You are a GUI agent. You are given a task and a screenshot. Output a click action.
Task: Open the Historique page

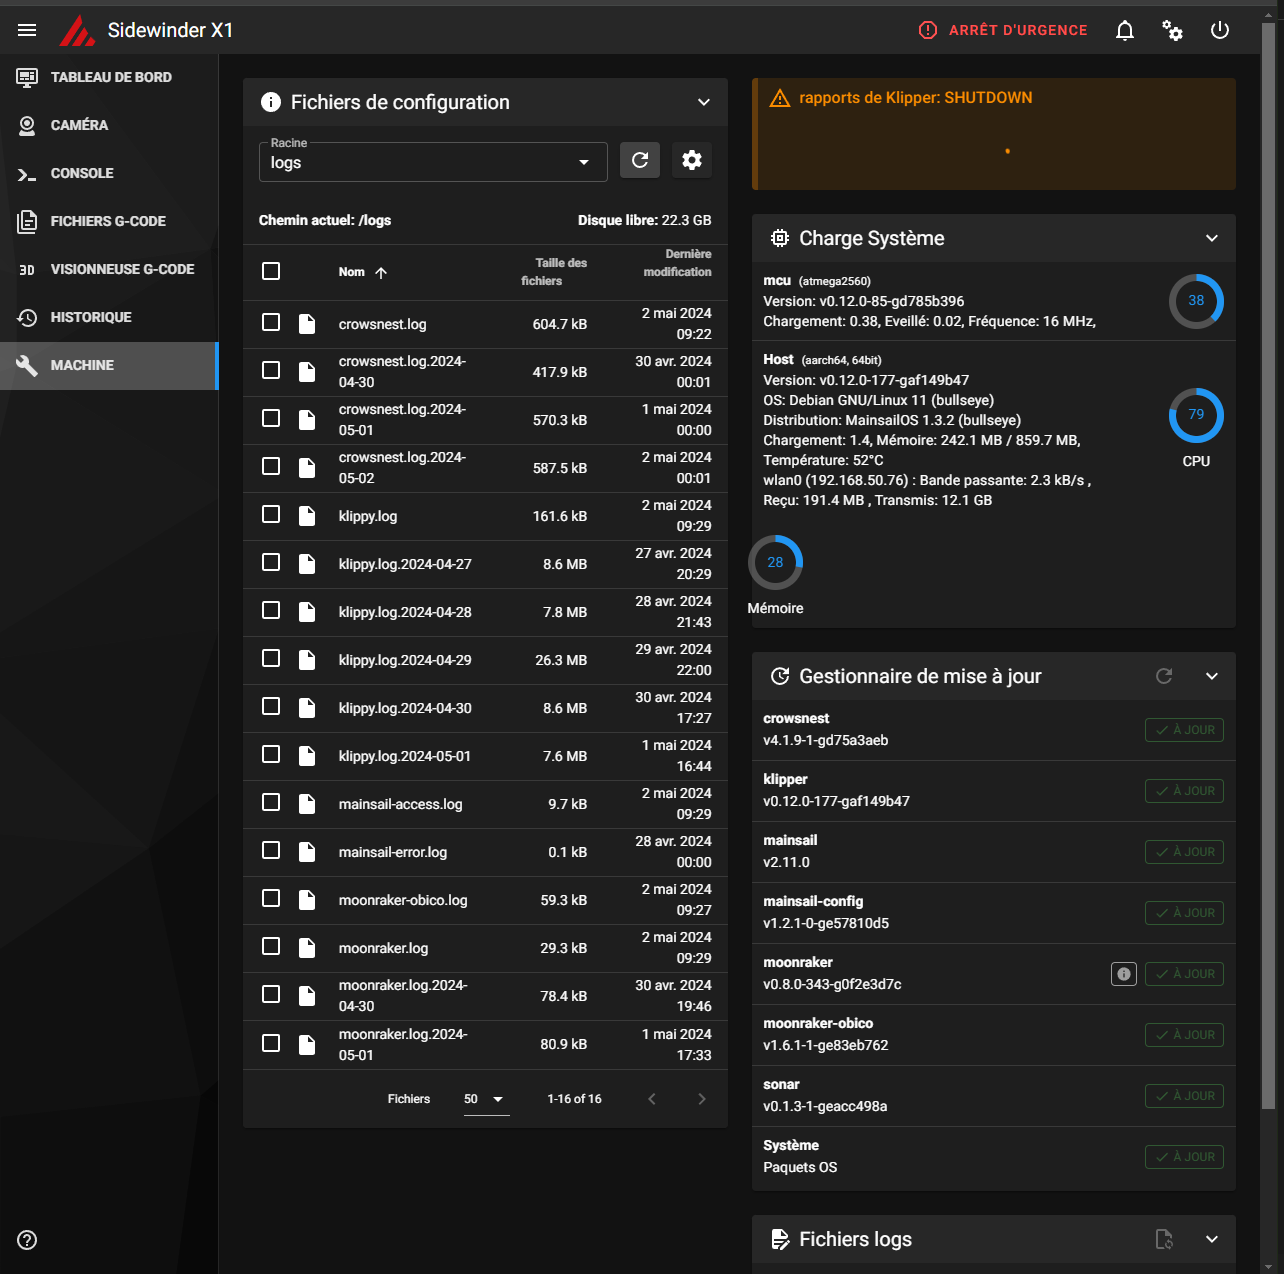(109, 317)
